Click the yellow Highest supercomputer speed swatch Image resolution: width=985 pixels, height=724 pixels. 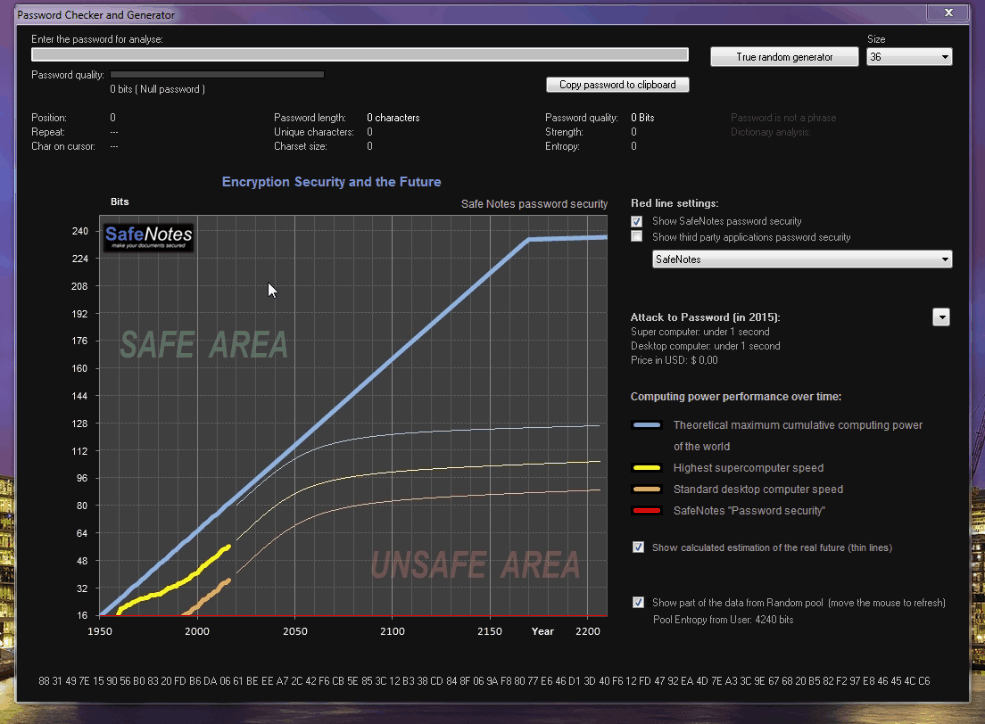646,468
